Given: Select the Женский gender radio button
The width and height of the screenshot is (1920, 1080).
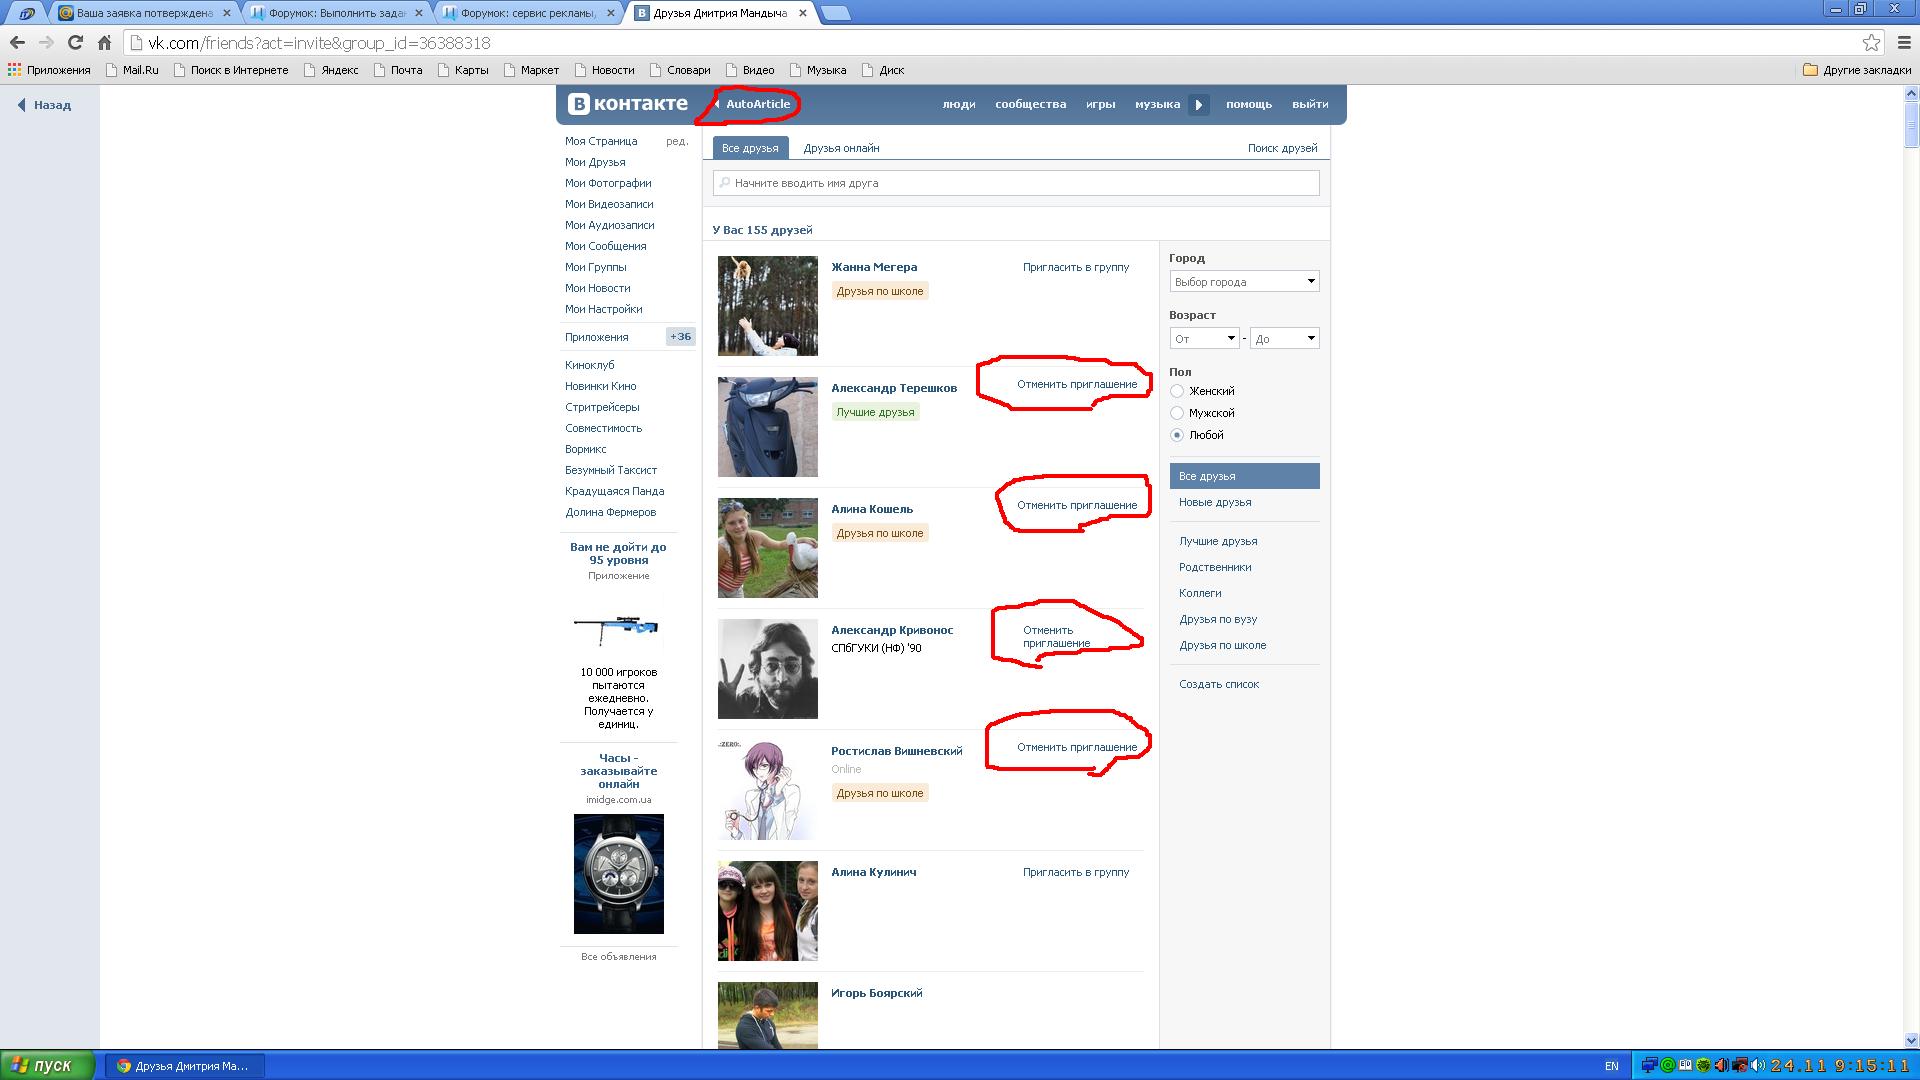Looking at the screenshot, I should [1177, 391].
